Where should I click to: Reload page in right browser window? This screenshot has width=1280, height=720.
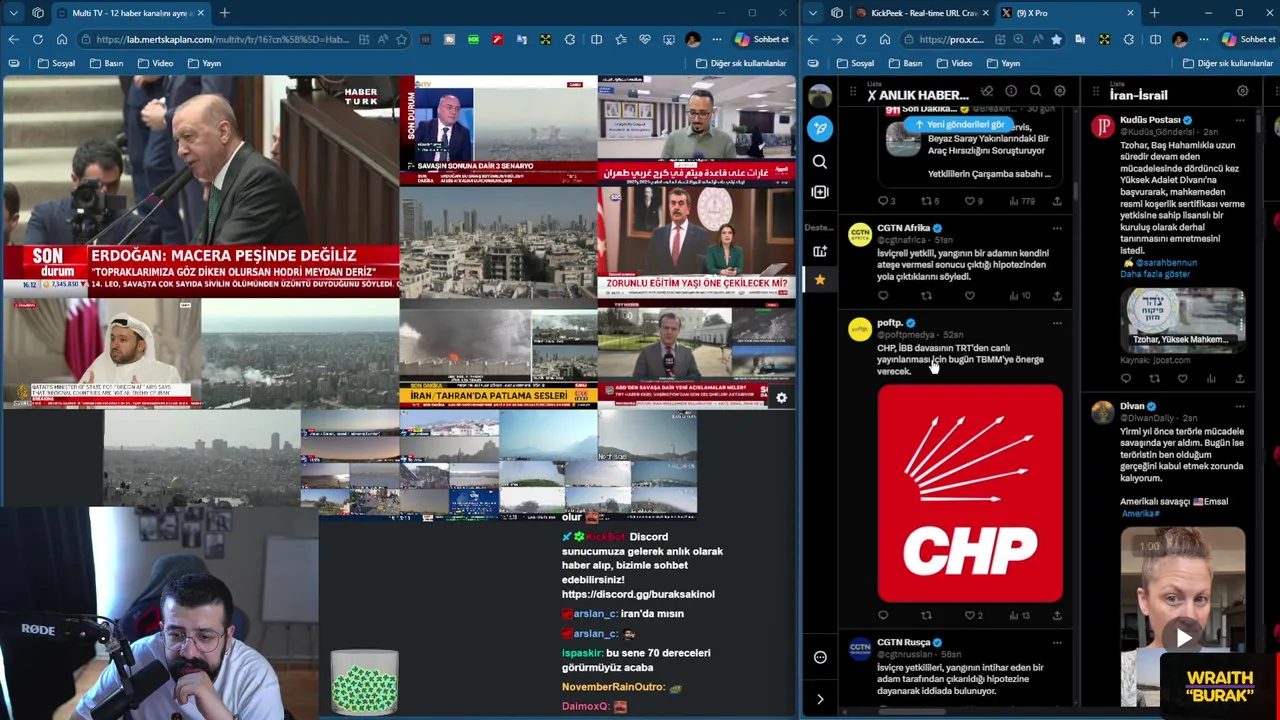861,39
